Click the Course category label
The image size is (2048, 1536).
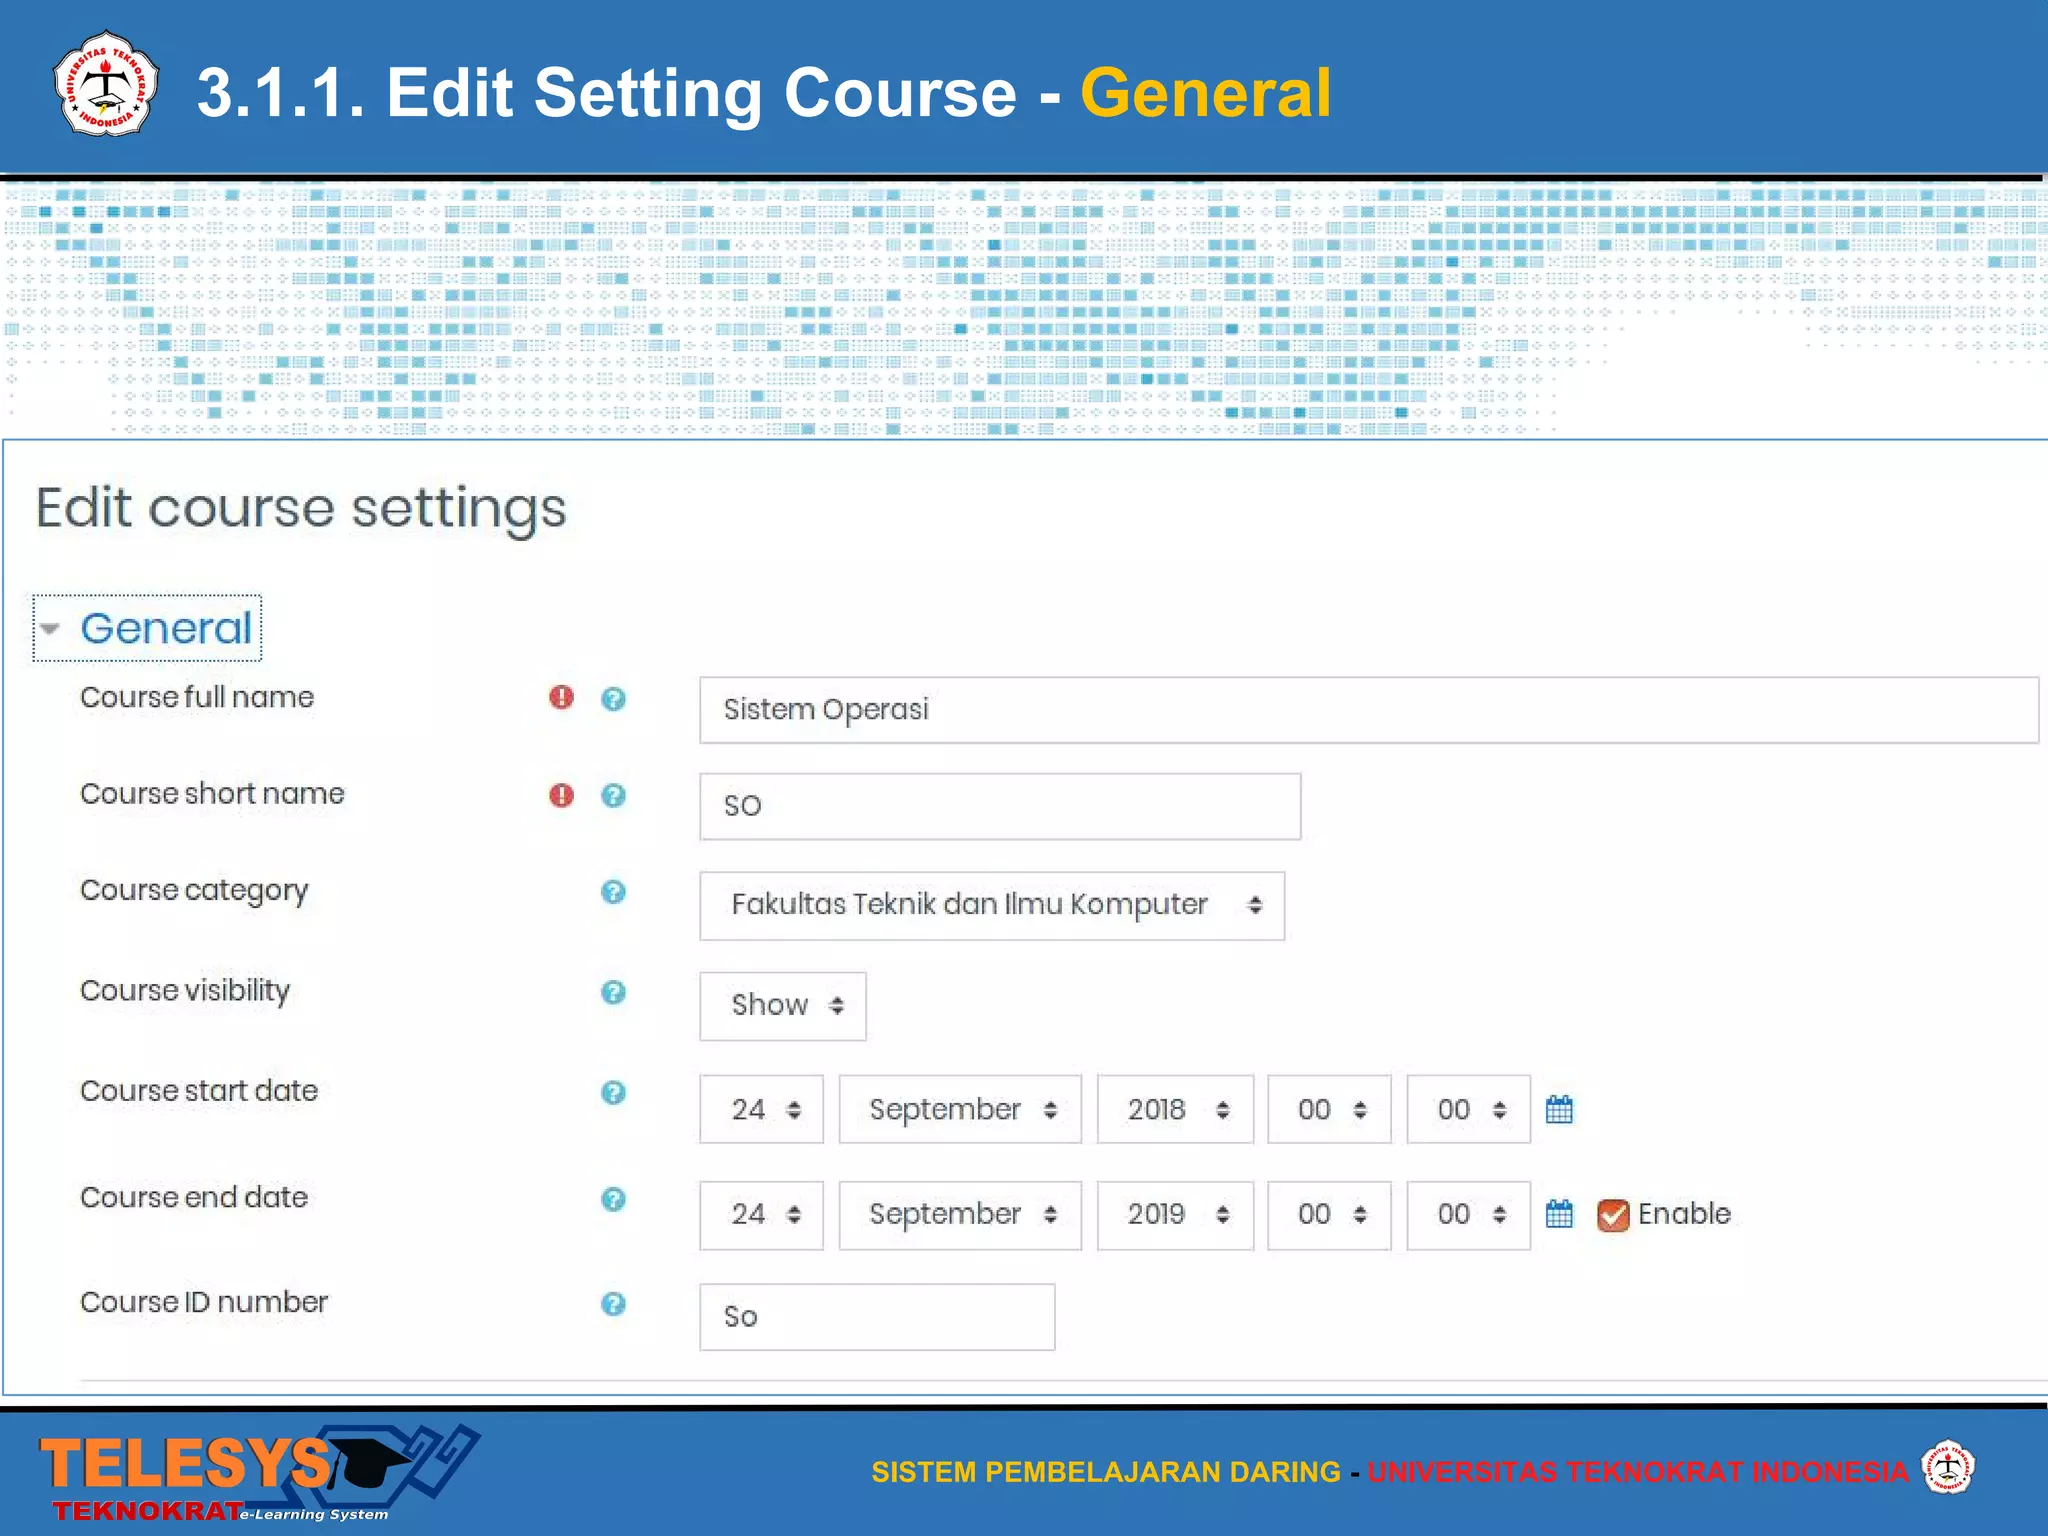point(194,891)
